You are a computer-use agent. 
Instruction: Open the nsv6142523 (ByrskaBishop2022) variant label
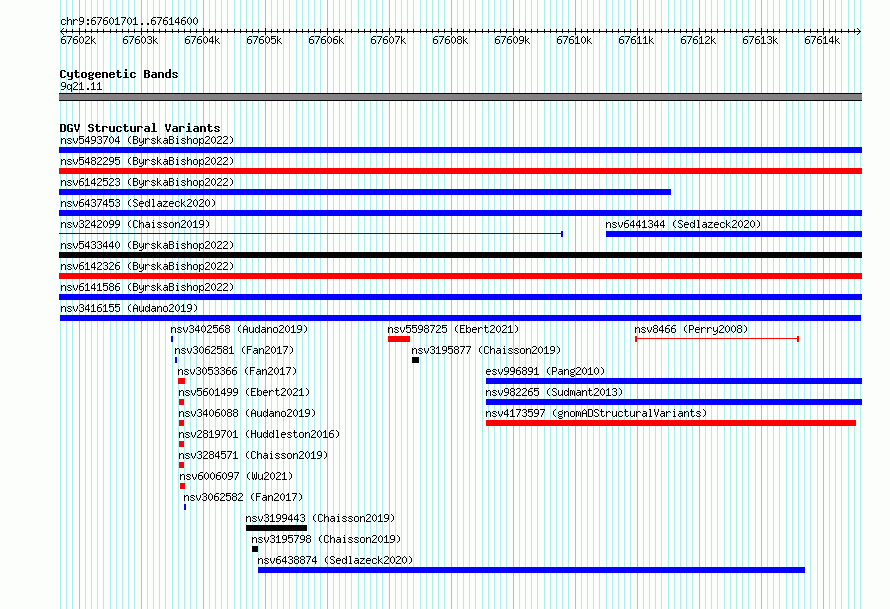pos(147,182)
